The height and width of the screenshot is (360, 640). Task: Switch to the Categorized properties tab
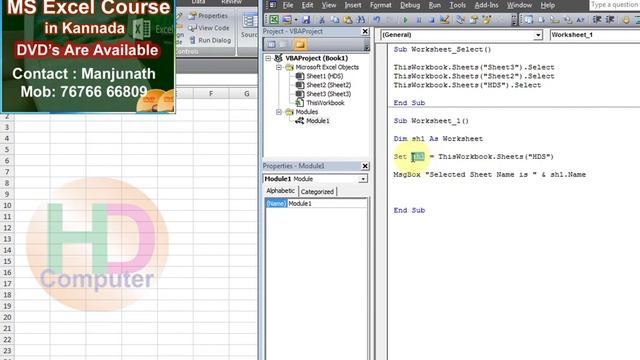coord(318,191)
